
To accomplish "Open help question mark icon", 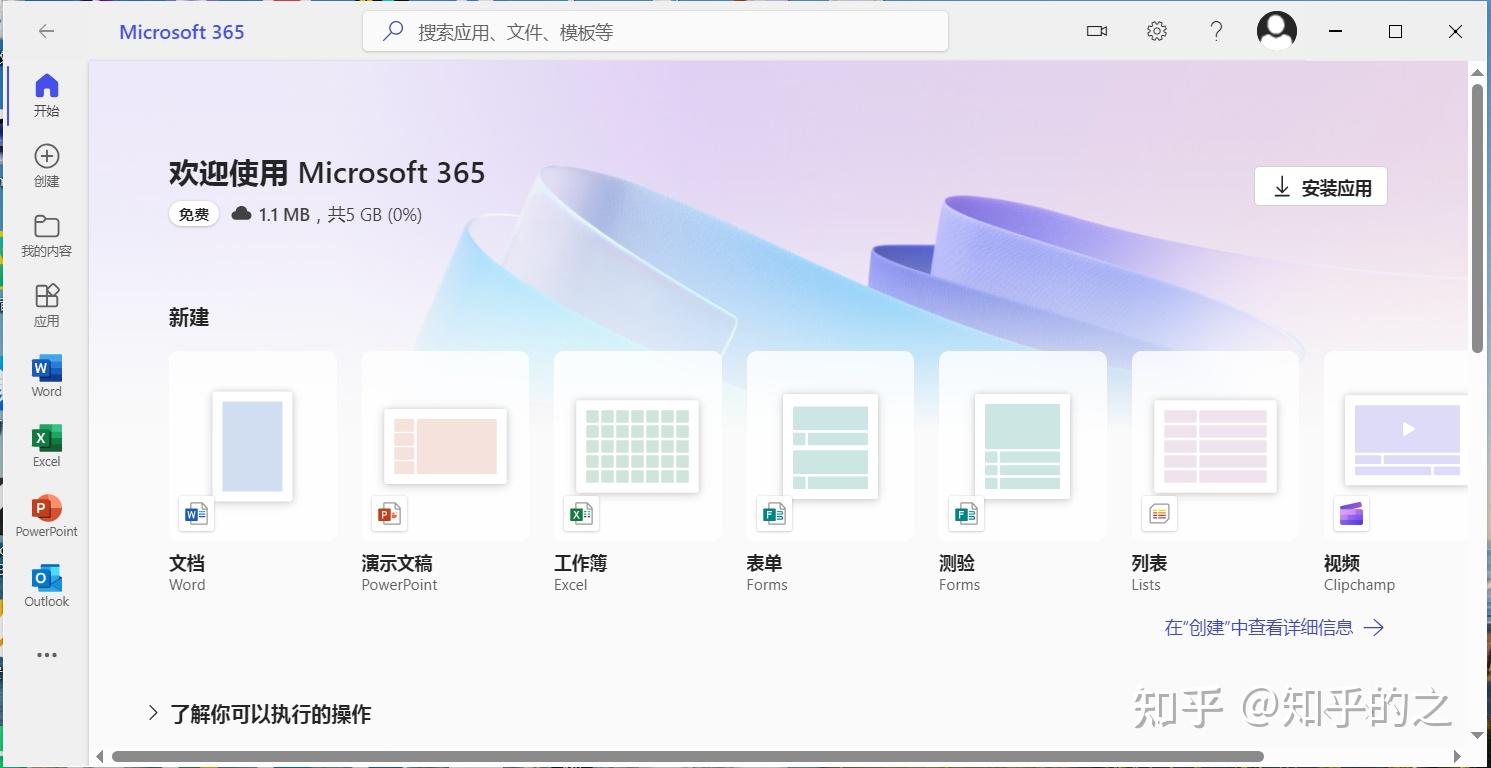I will click(x=1216, y=32).
